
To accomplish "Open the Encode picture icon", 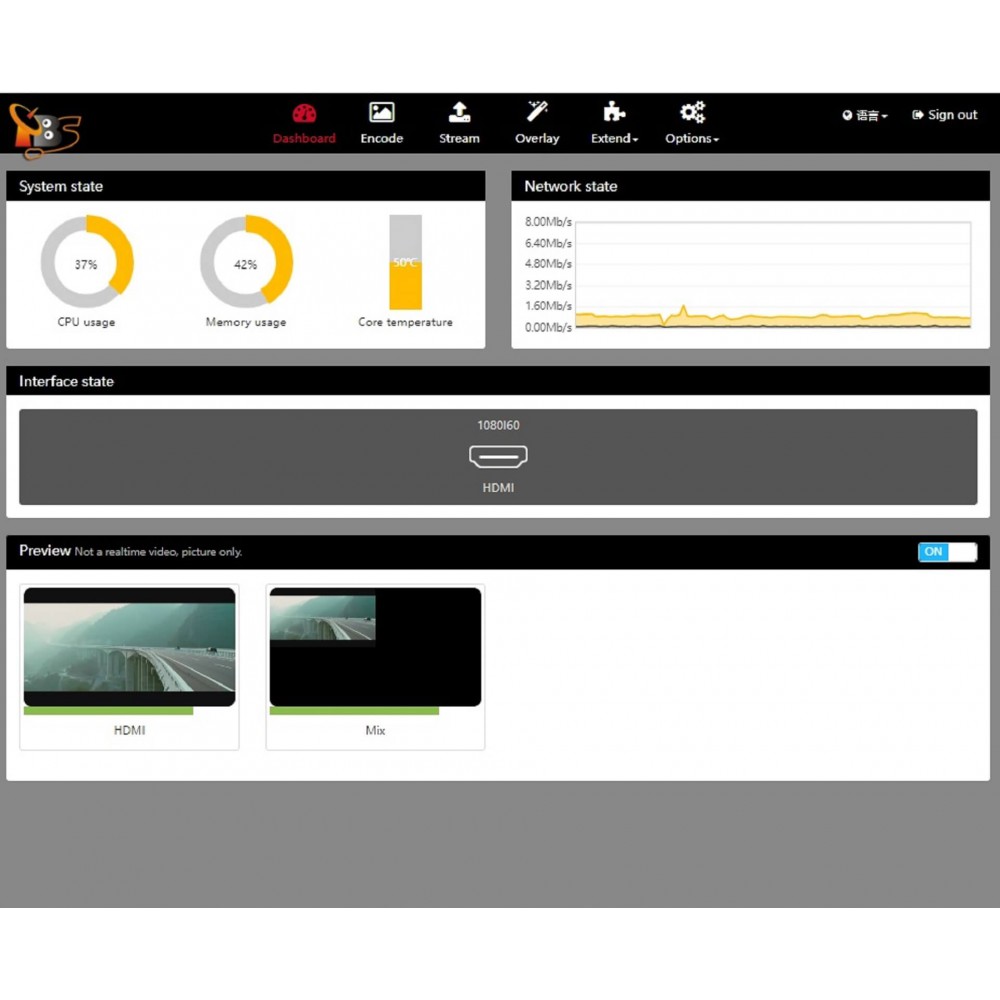I will pyautogui.click(x=381, y=112).
